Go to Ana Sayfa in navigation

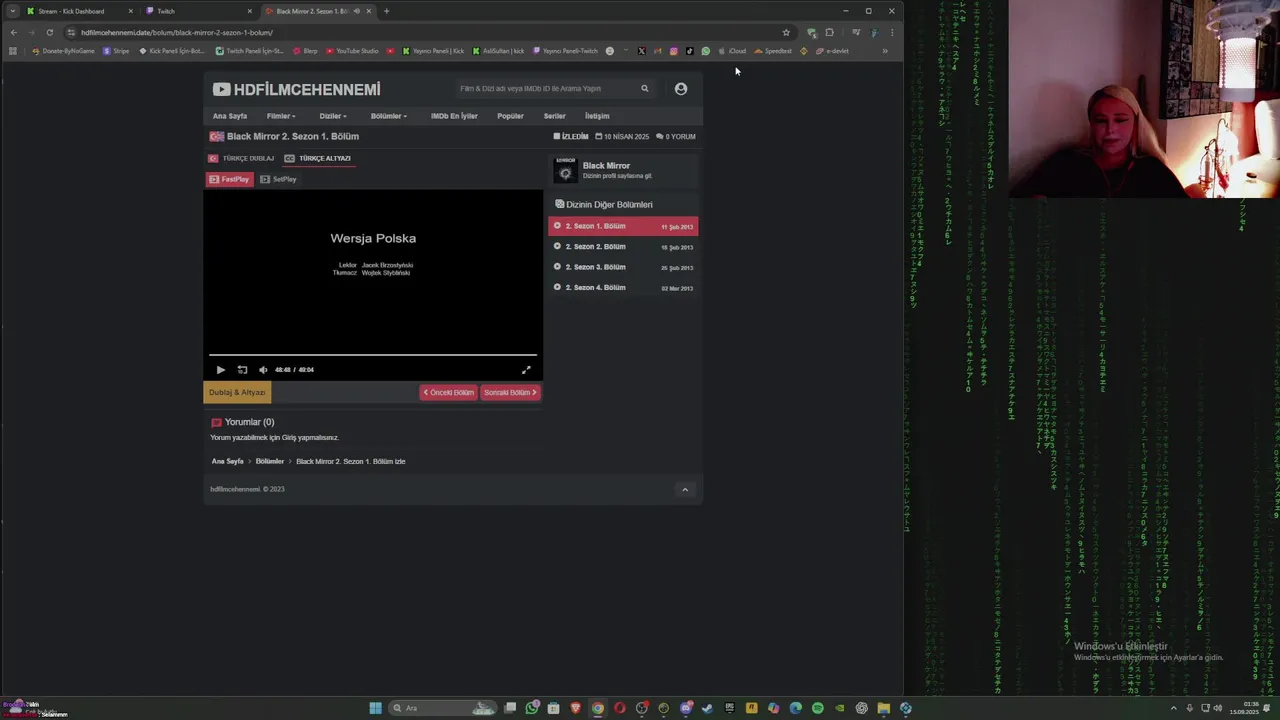230,116
